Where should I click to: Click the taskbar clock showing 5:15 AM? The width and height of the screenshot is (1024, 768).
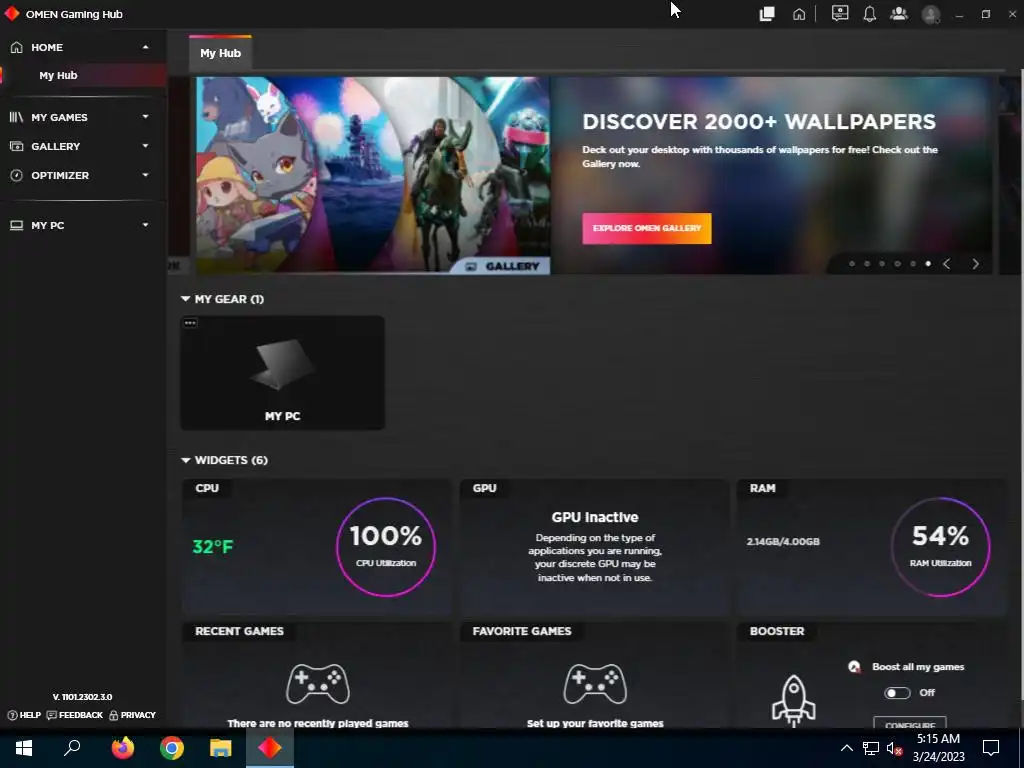pos(938,748)
